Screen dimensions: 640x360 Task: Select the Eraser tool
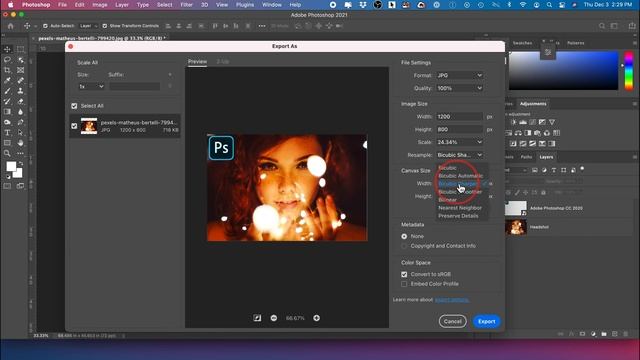[x=20, y=101]
